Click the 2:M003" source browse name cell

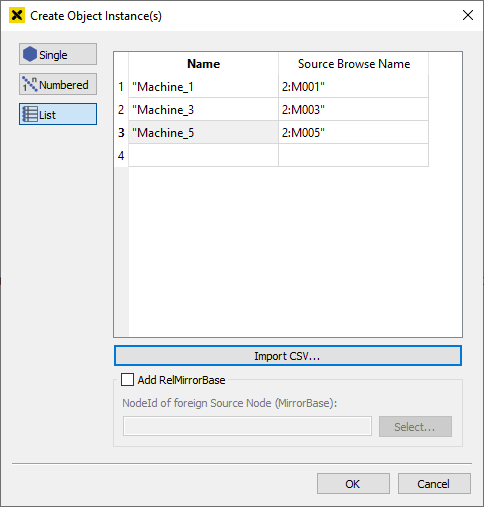(354, 110)
